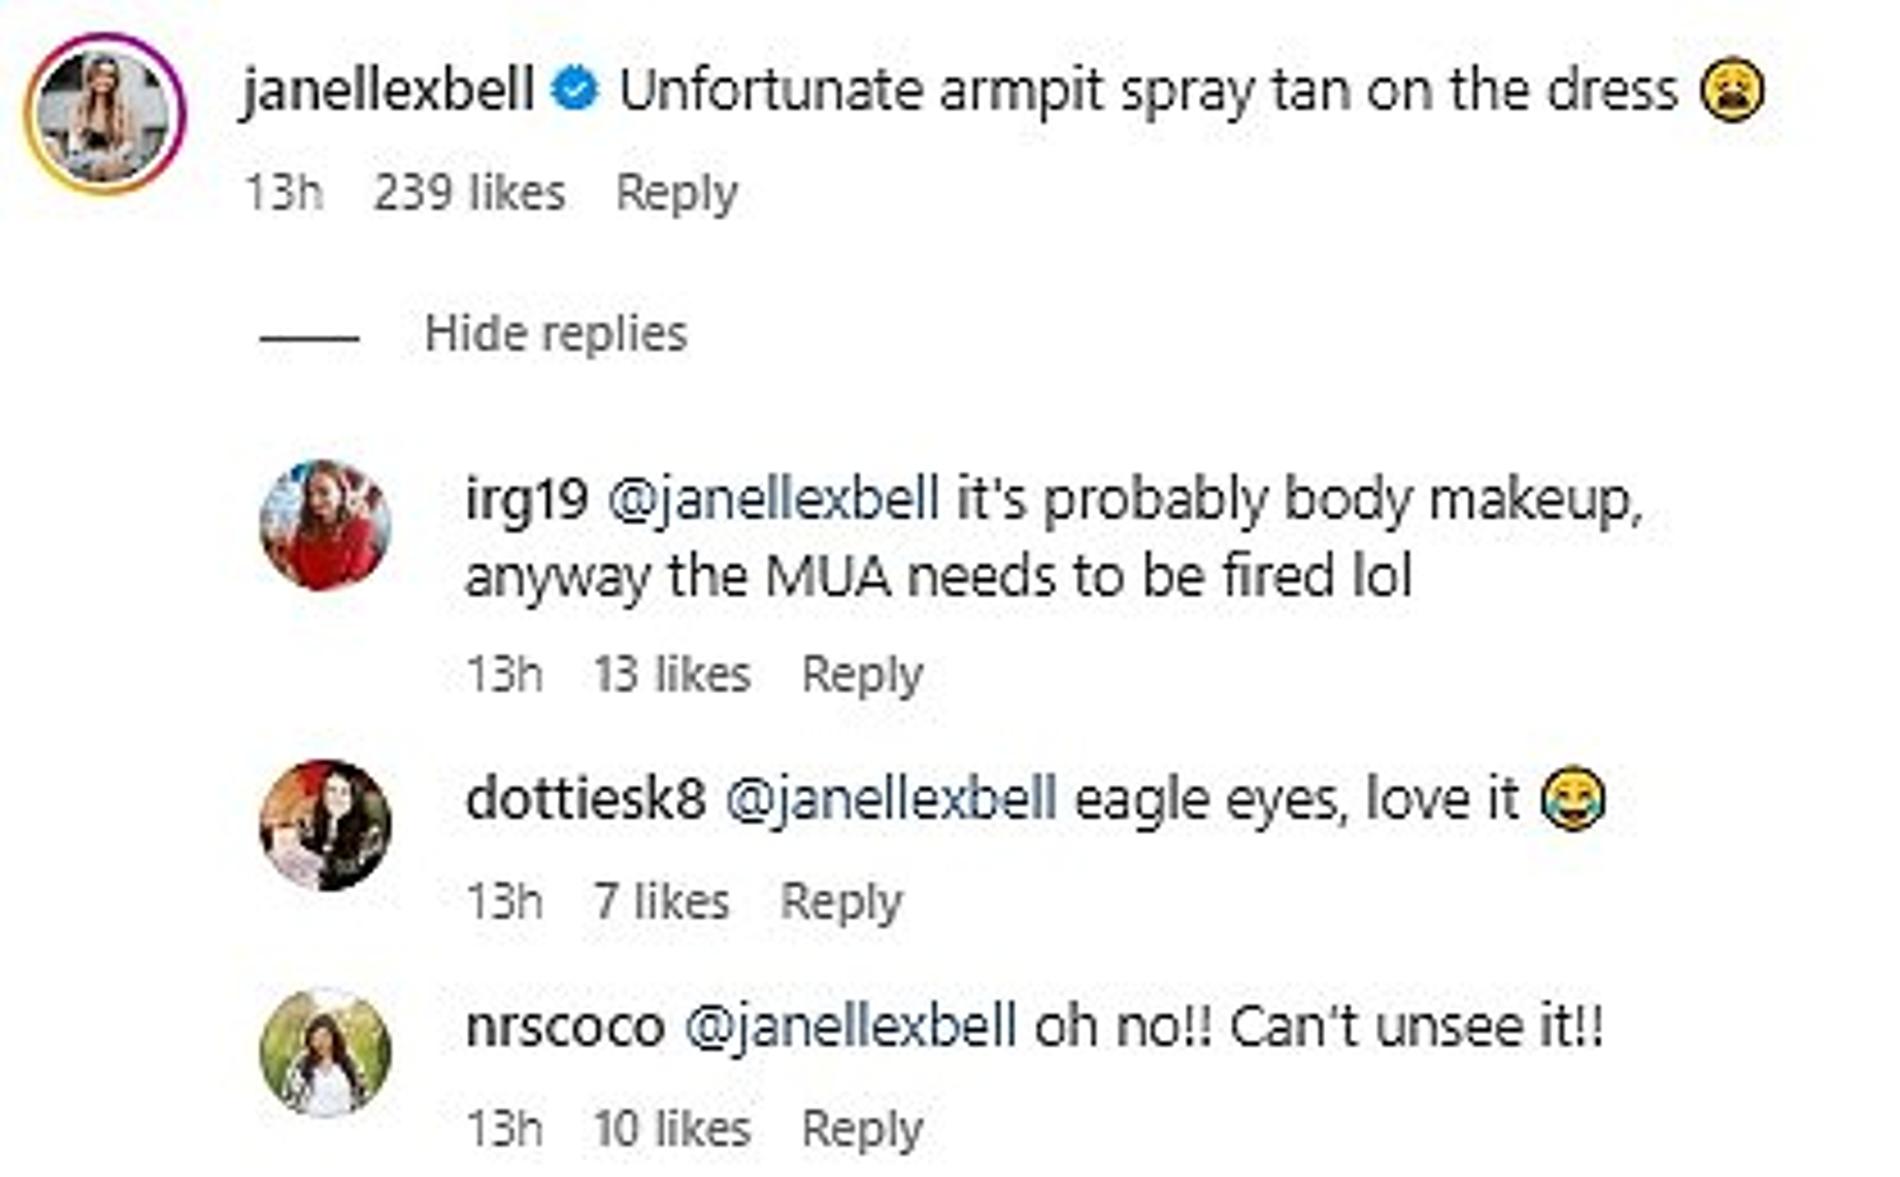Click the blue verified badge icon
Viewport: 1900px width, 1177px height.
576,91
